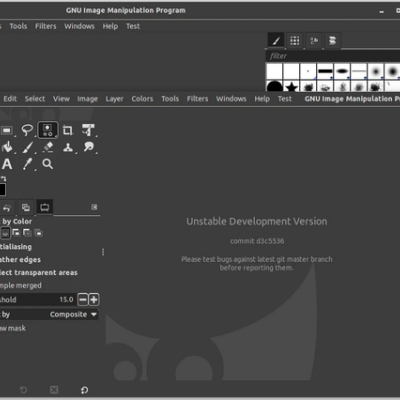Choose the black rectangle bar brush
400x400 pixels.
click(325, 71)
